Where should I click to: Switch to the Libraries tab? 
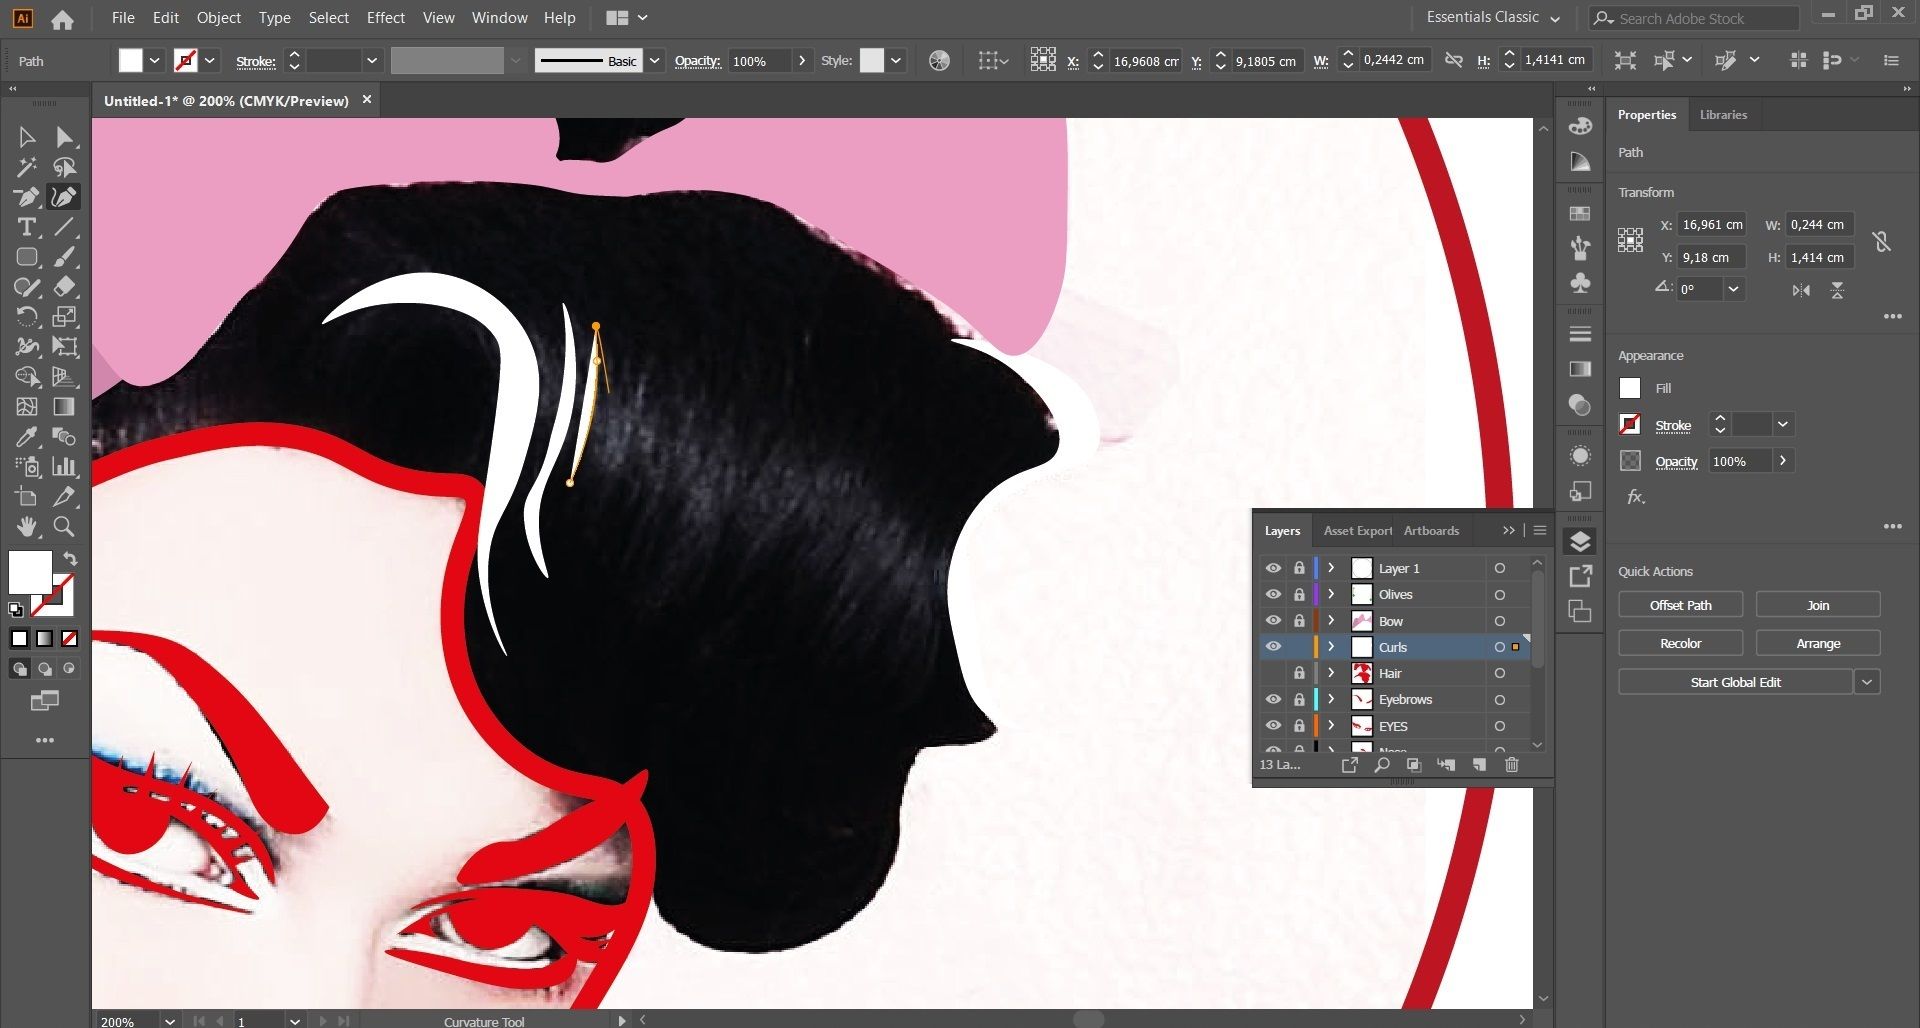coord(1723,115)
